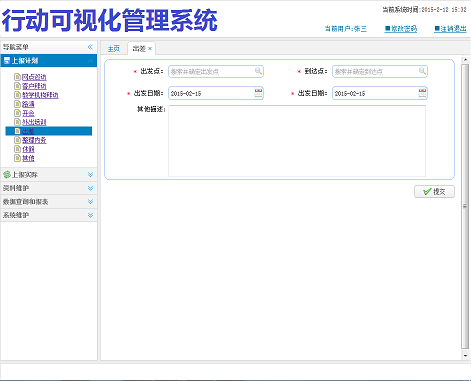Open the 修改密码 link
This screenshot has width=471, height=381.
(401, 29)
